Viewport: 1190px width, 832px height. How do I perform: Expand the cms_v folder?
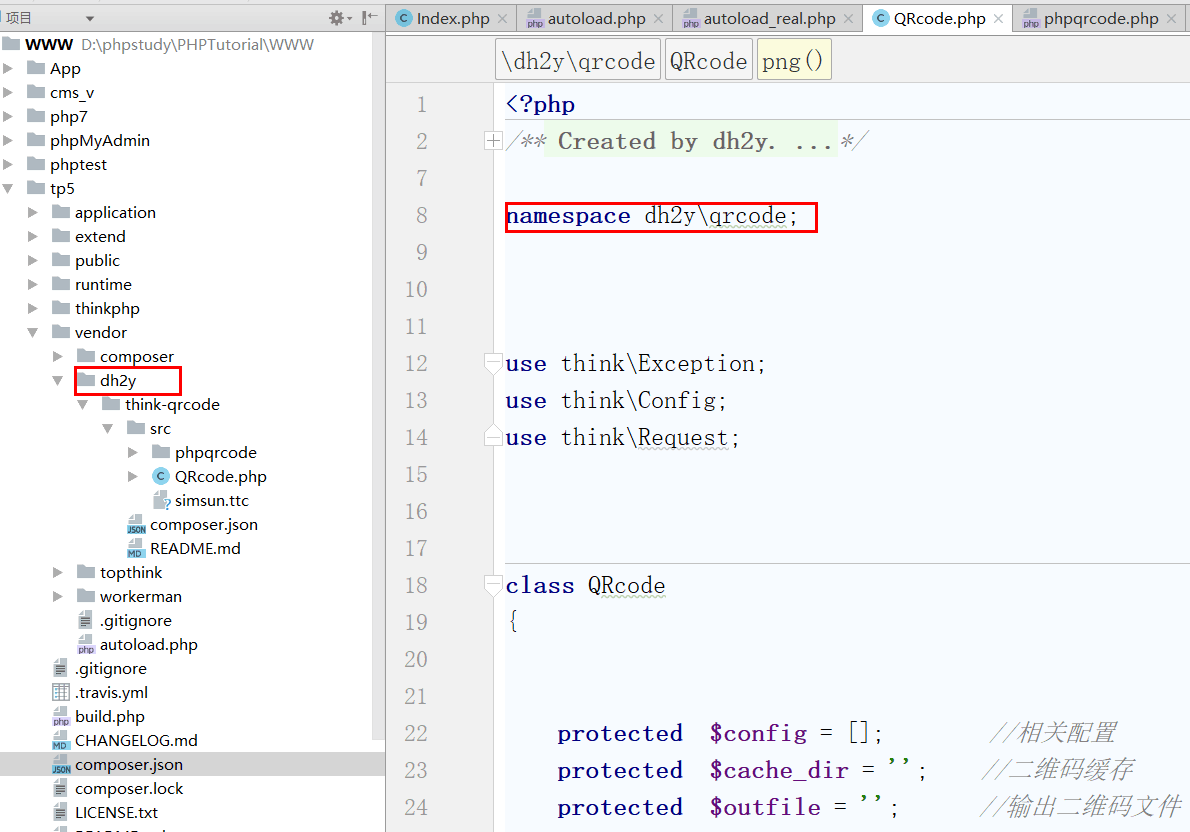[x=8, y=93]
